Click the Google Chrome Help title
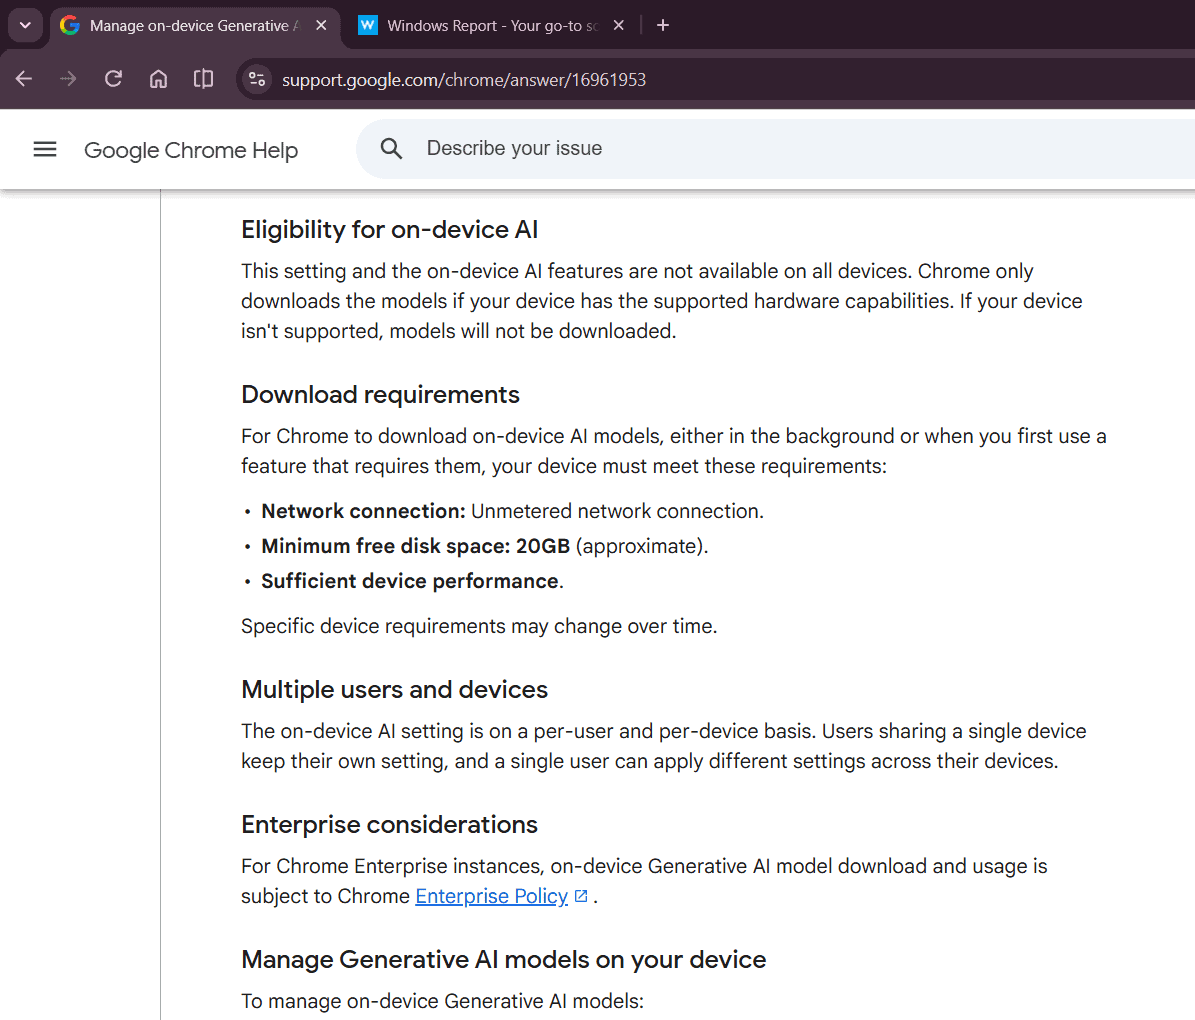 (191, 150)
